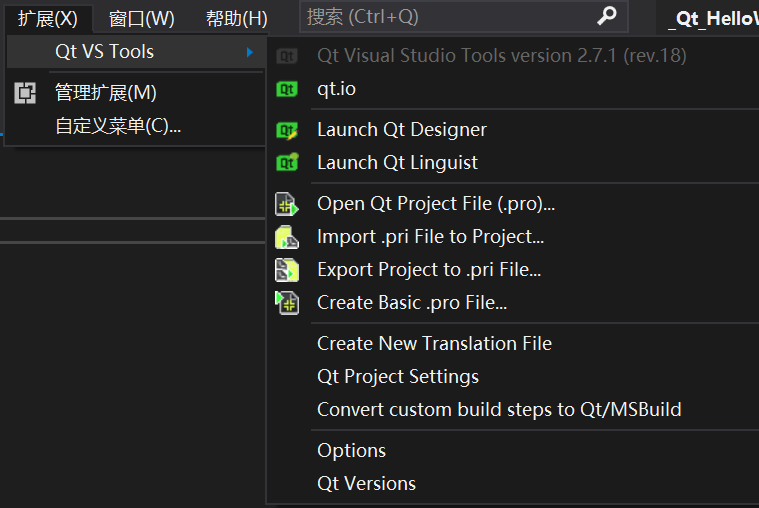Click the Open Qt Project File icon
Screen dimensions: 759x508
[287, 204]
